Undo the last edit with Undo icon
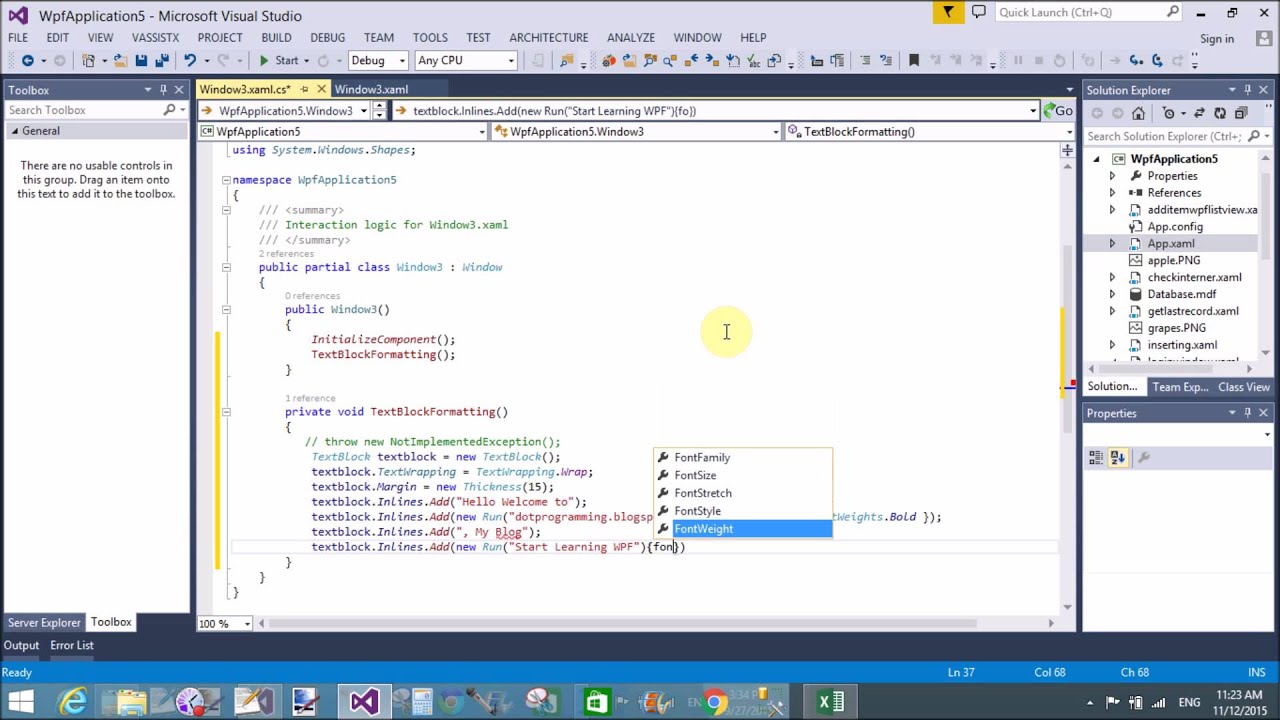Viewport: 1280px width, 720px height. tap(189, 61)
